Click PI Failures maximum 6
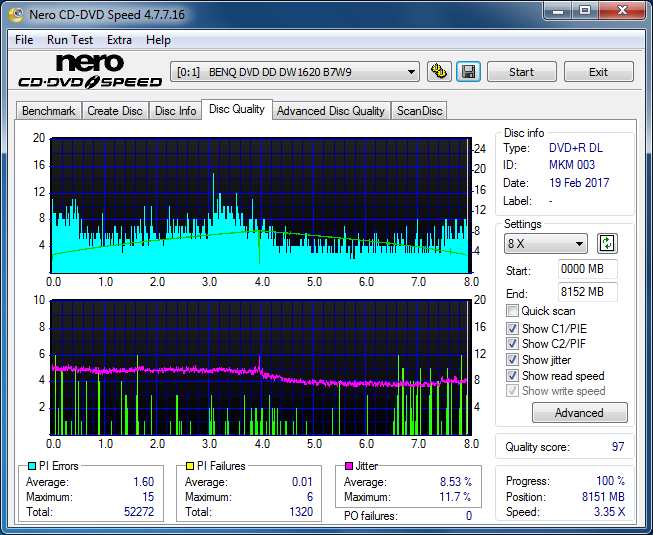The image size is (653, 535). (x=310, y=497)
